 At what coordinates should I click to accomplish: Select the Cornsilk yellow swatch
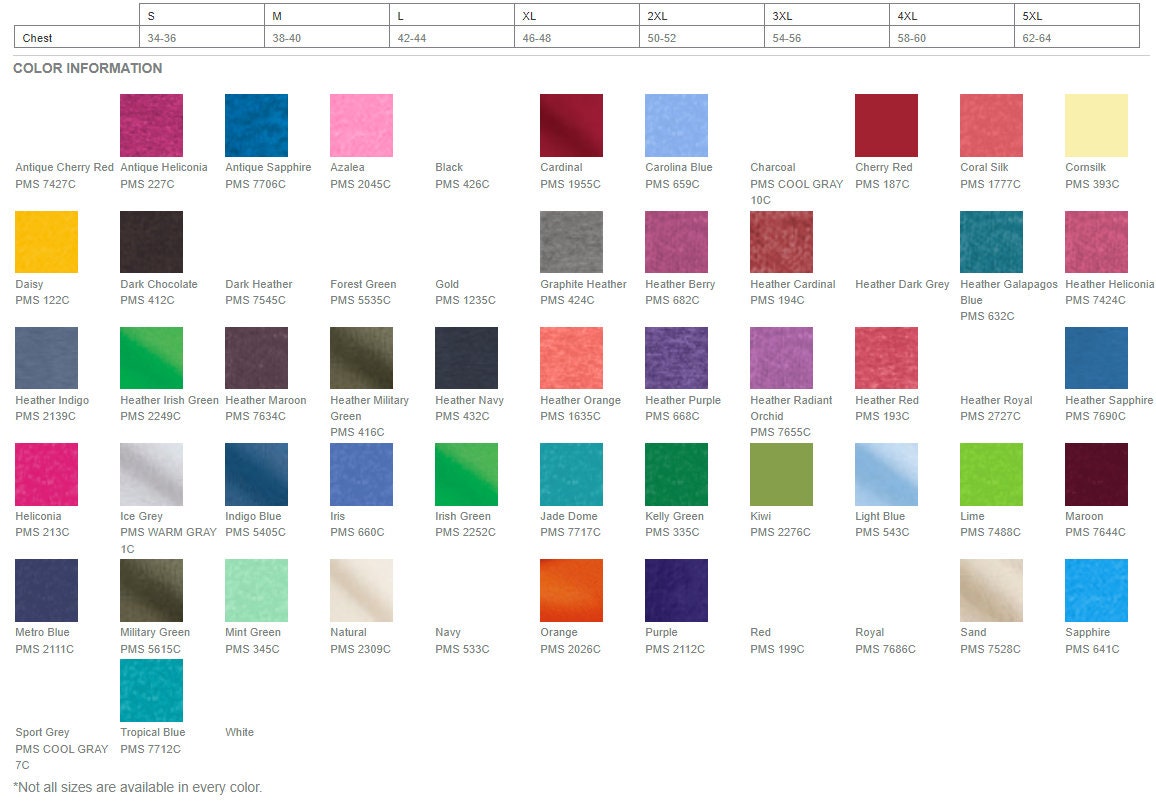(x=1096, y=125)
